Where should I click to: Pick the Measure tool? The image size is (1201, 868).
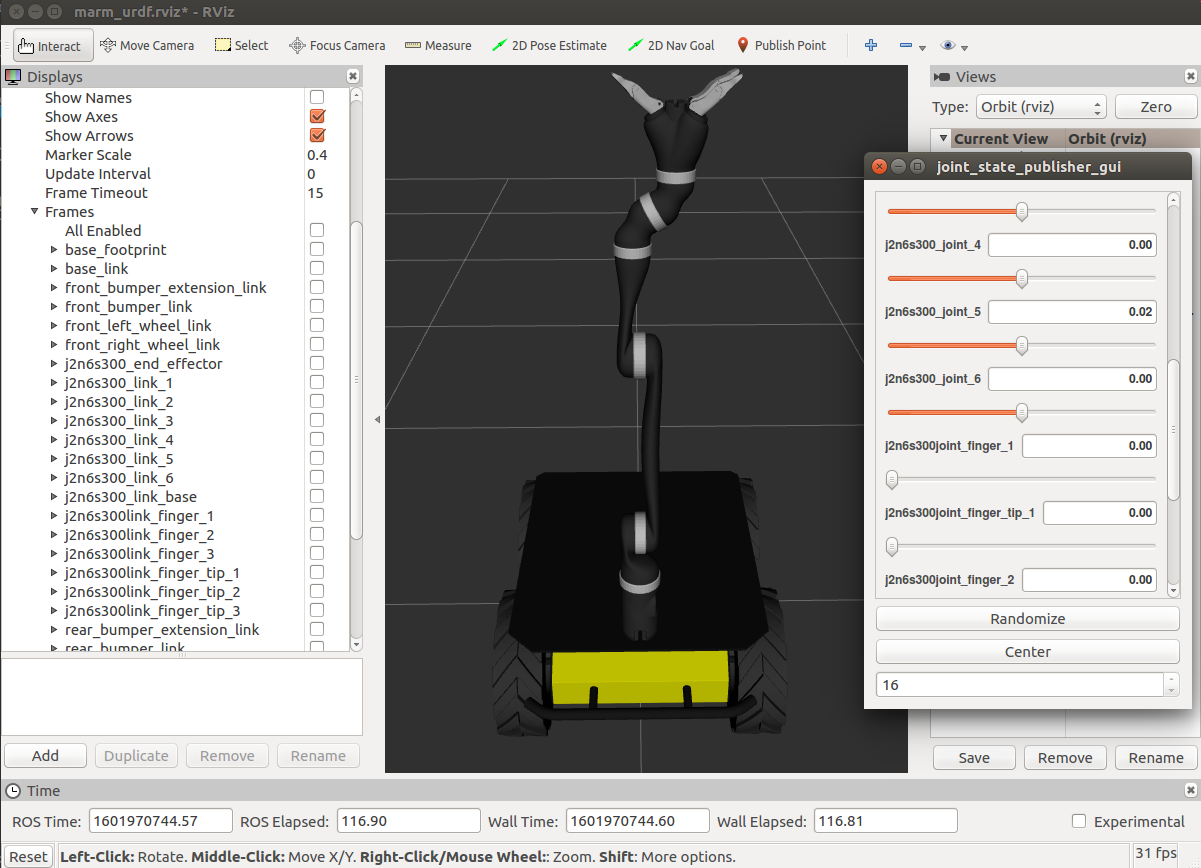pyautogui.click(x=438, y=45)
